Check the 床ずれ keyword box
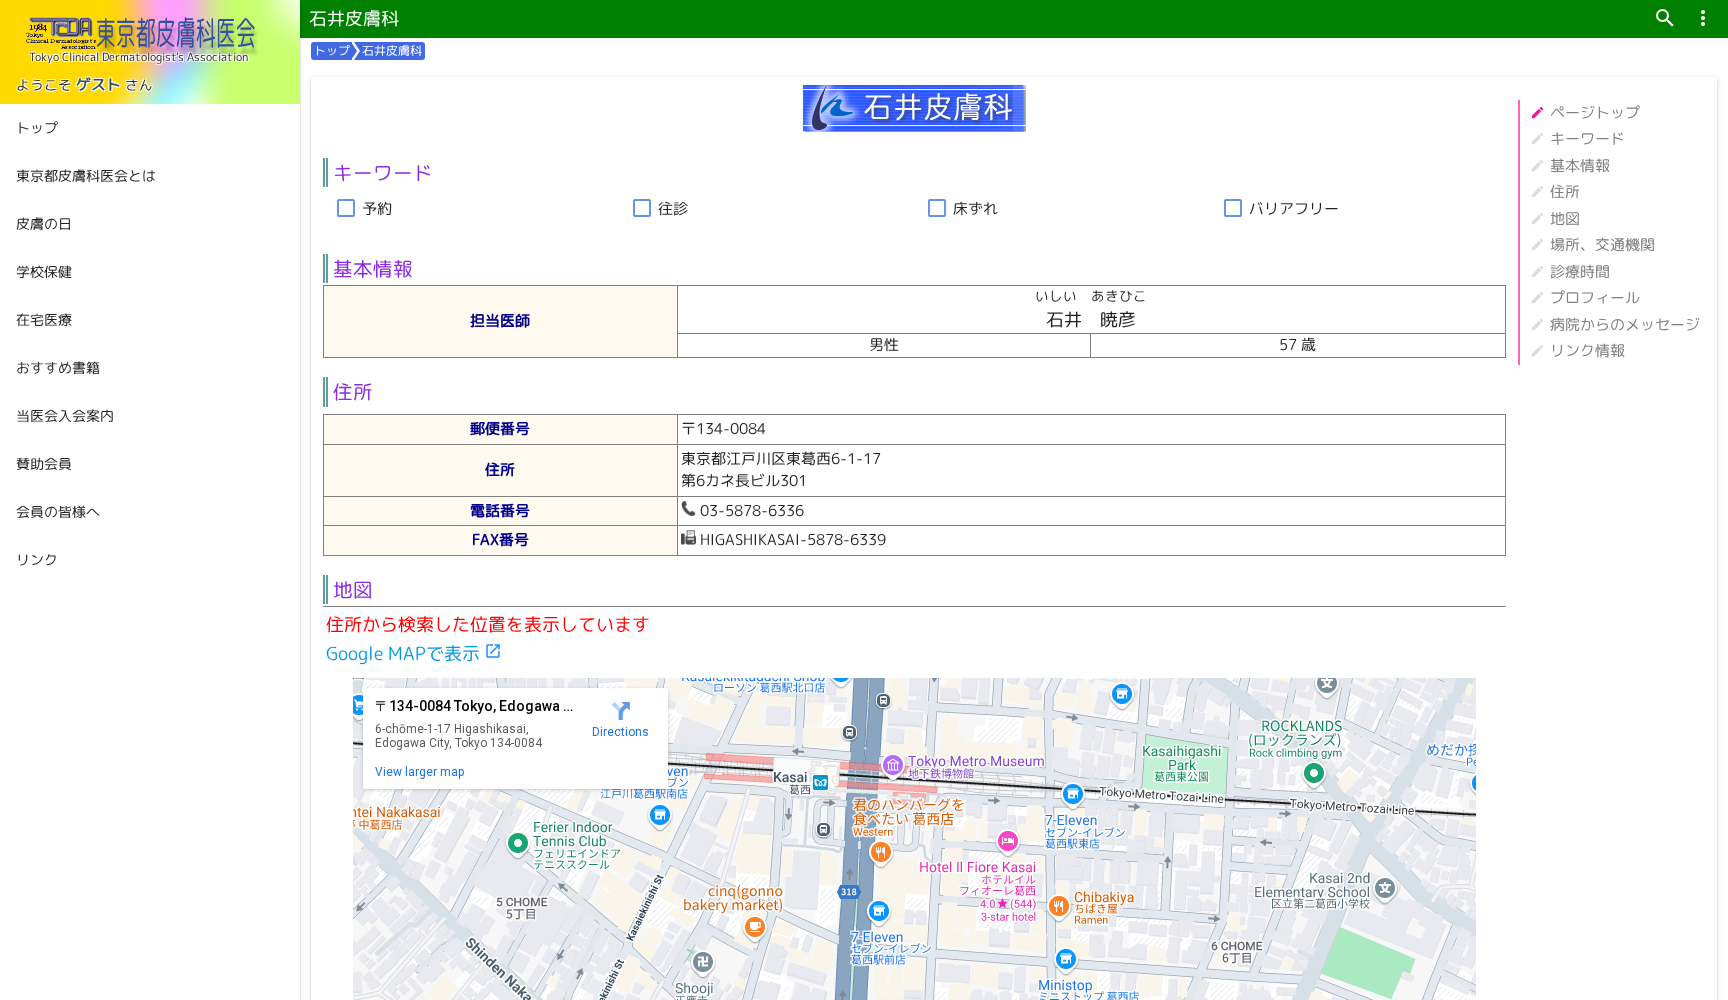This screenshot has height=1000, width=1728. pyautogui.click(x=937, y=208)
